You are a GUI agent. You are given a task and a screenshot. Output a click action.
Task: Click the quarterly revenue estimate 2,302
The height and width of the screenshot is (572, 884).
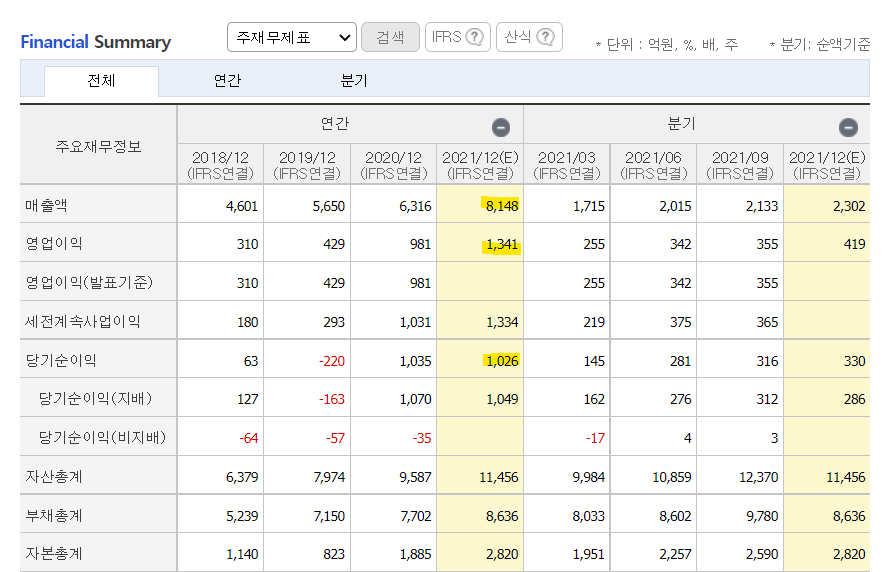point(848,206)
